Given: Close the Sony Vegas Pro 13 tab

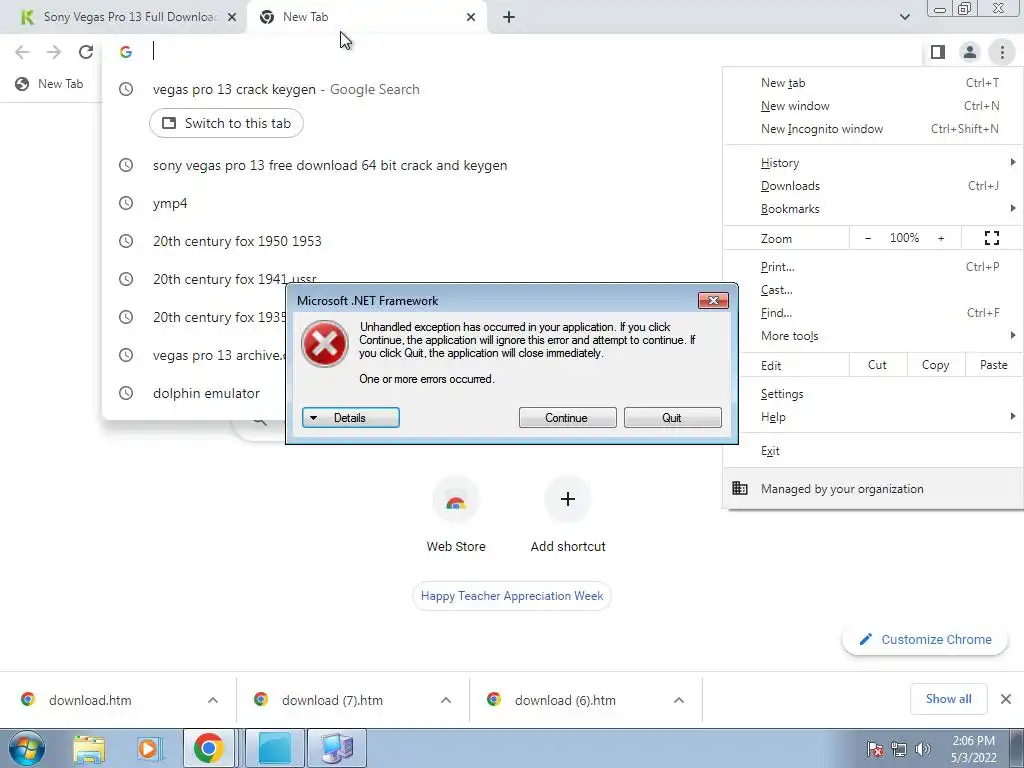Looking at the screenshot, I should (232, 17).
